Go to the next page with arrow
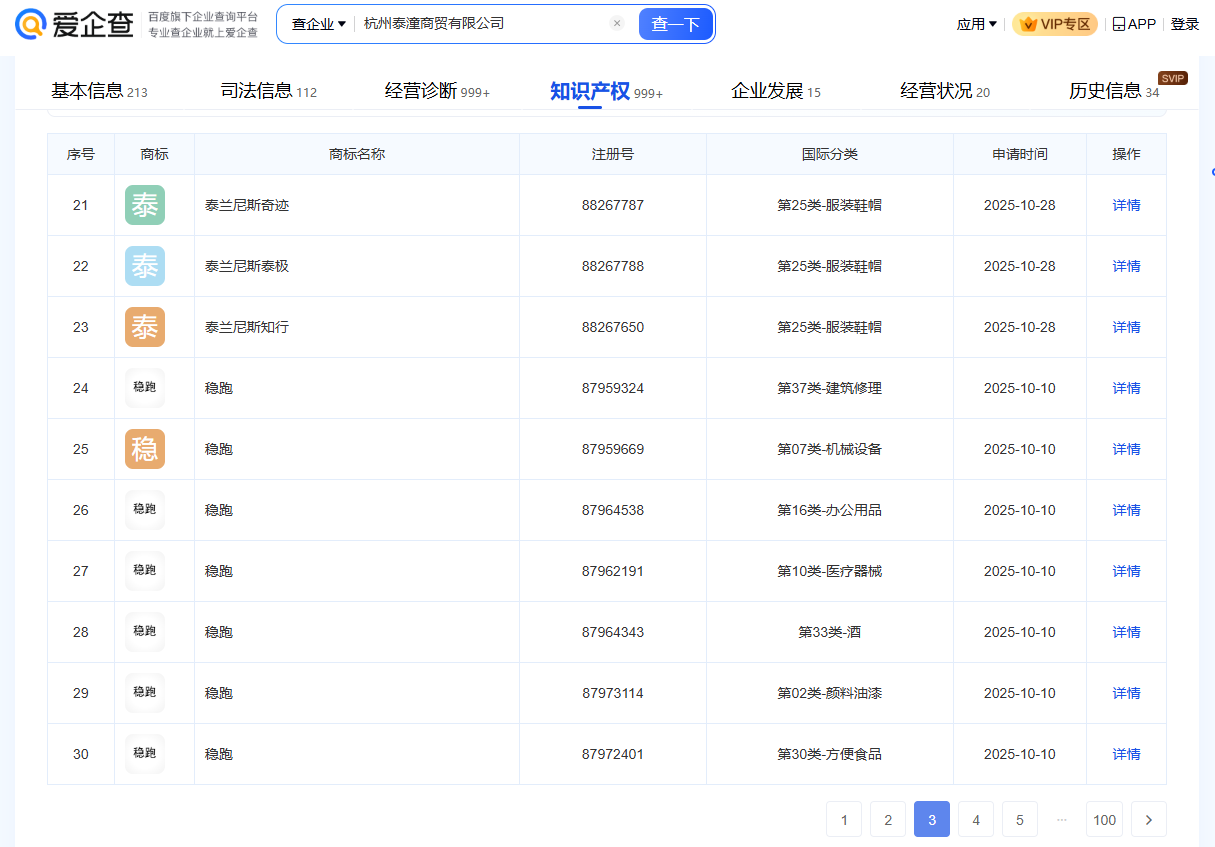 click(1148, 820)
